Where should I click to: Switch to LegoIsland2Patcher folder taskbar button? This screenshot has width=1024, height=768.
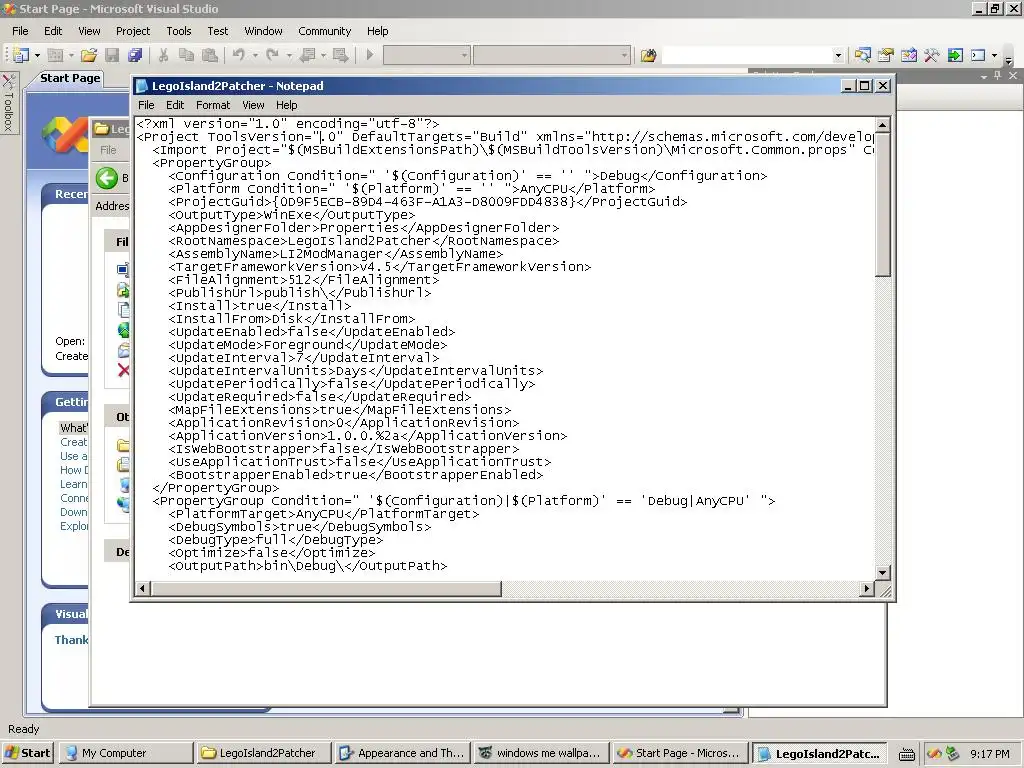264,753
